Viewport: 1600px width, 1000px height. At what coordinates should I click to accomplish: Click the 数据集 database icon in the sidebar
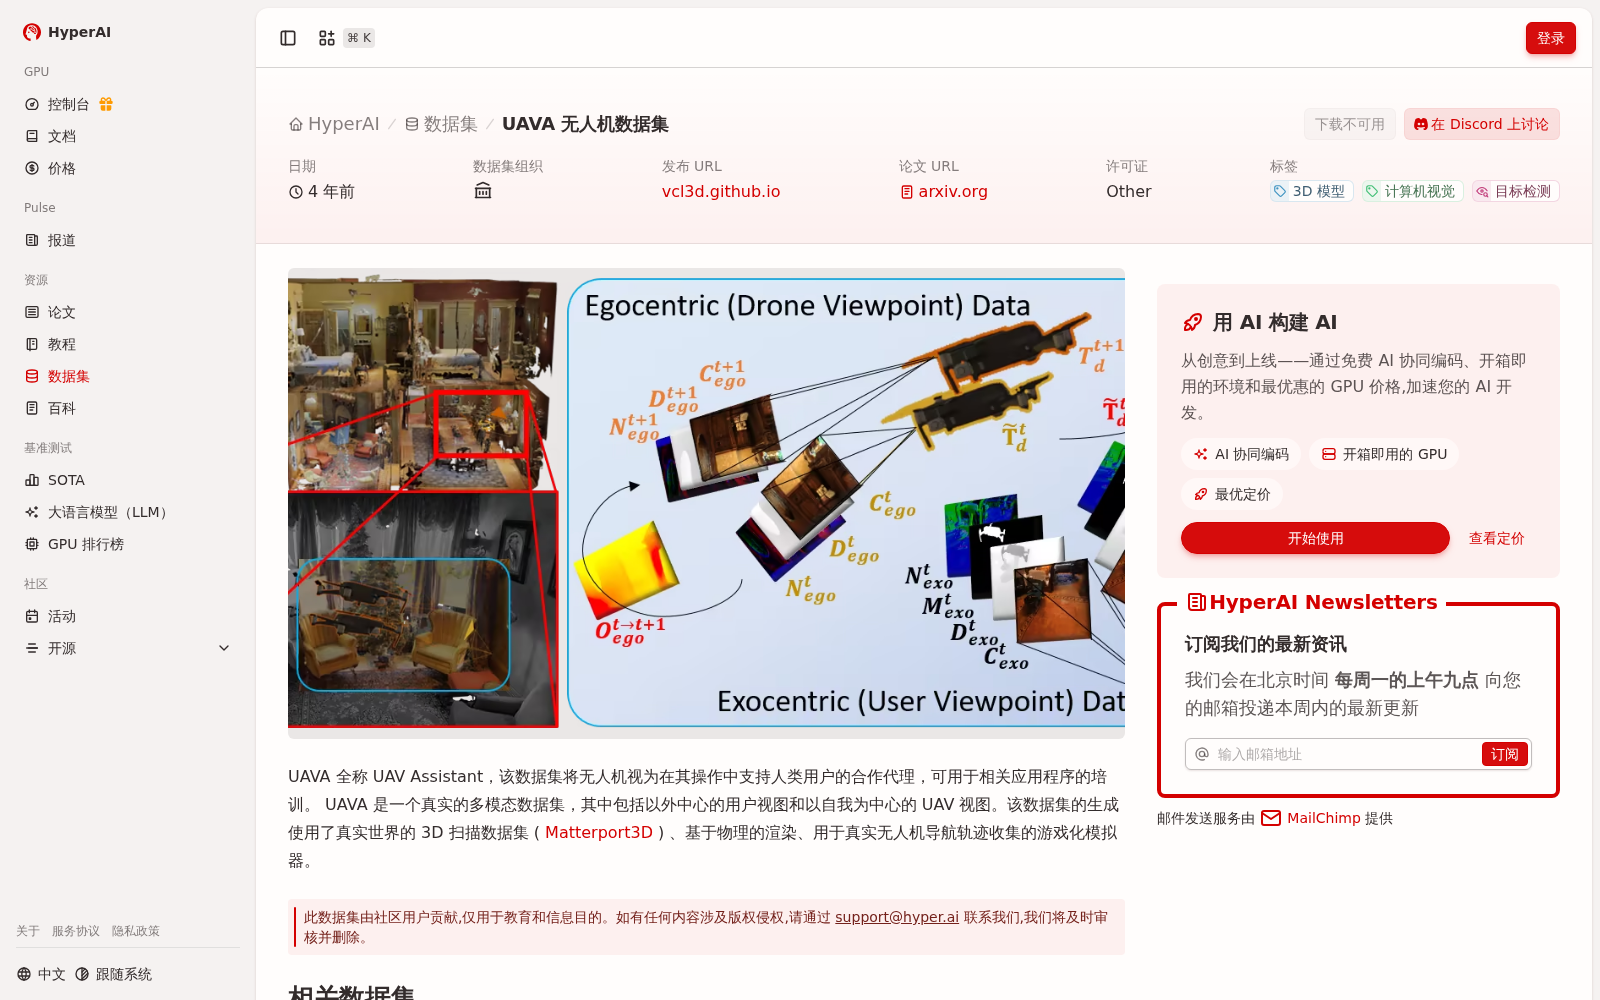(32, 376)
